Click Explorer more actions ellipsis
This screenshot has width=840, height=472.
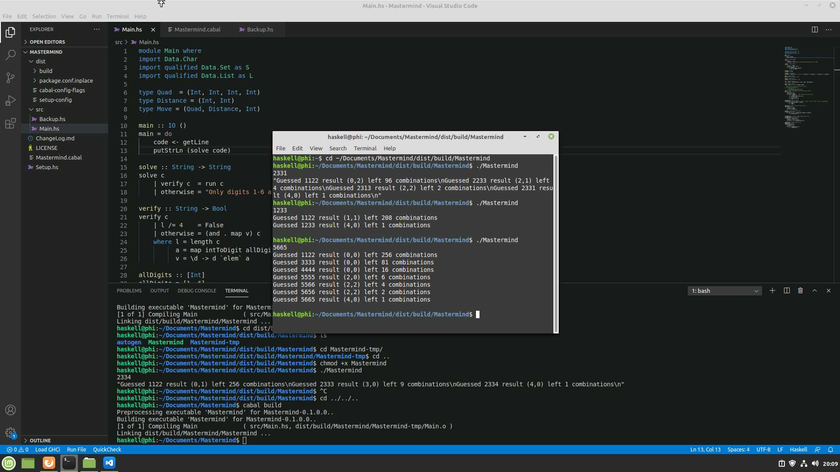(x=96, y=29)
